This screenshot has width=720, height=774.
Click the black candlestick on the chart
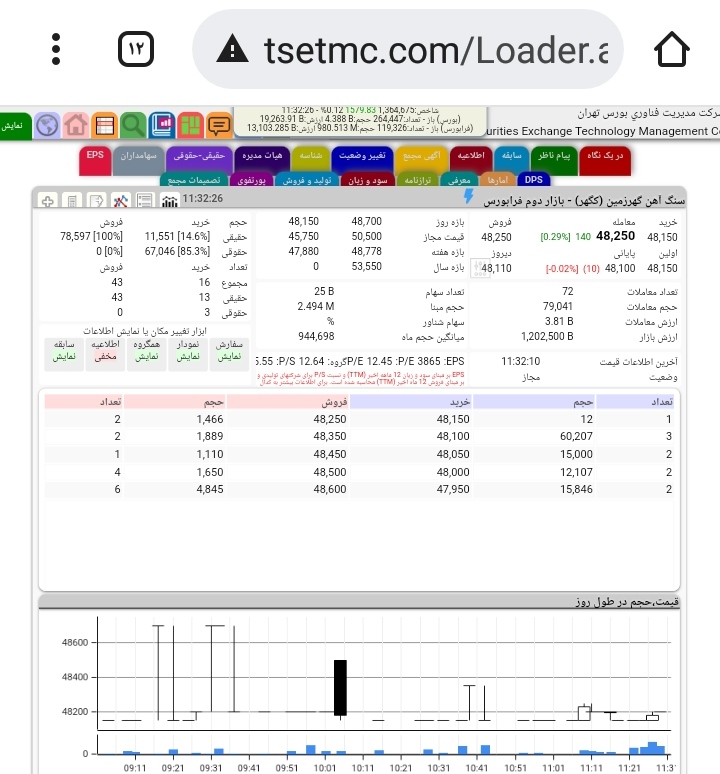tap(340, 688)
